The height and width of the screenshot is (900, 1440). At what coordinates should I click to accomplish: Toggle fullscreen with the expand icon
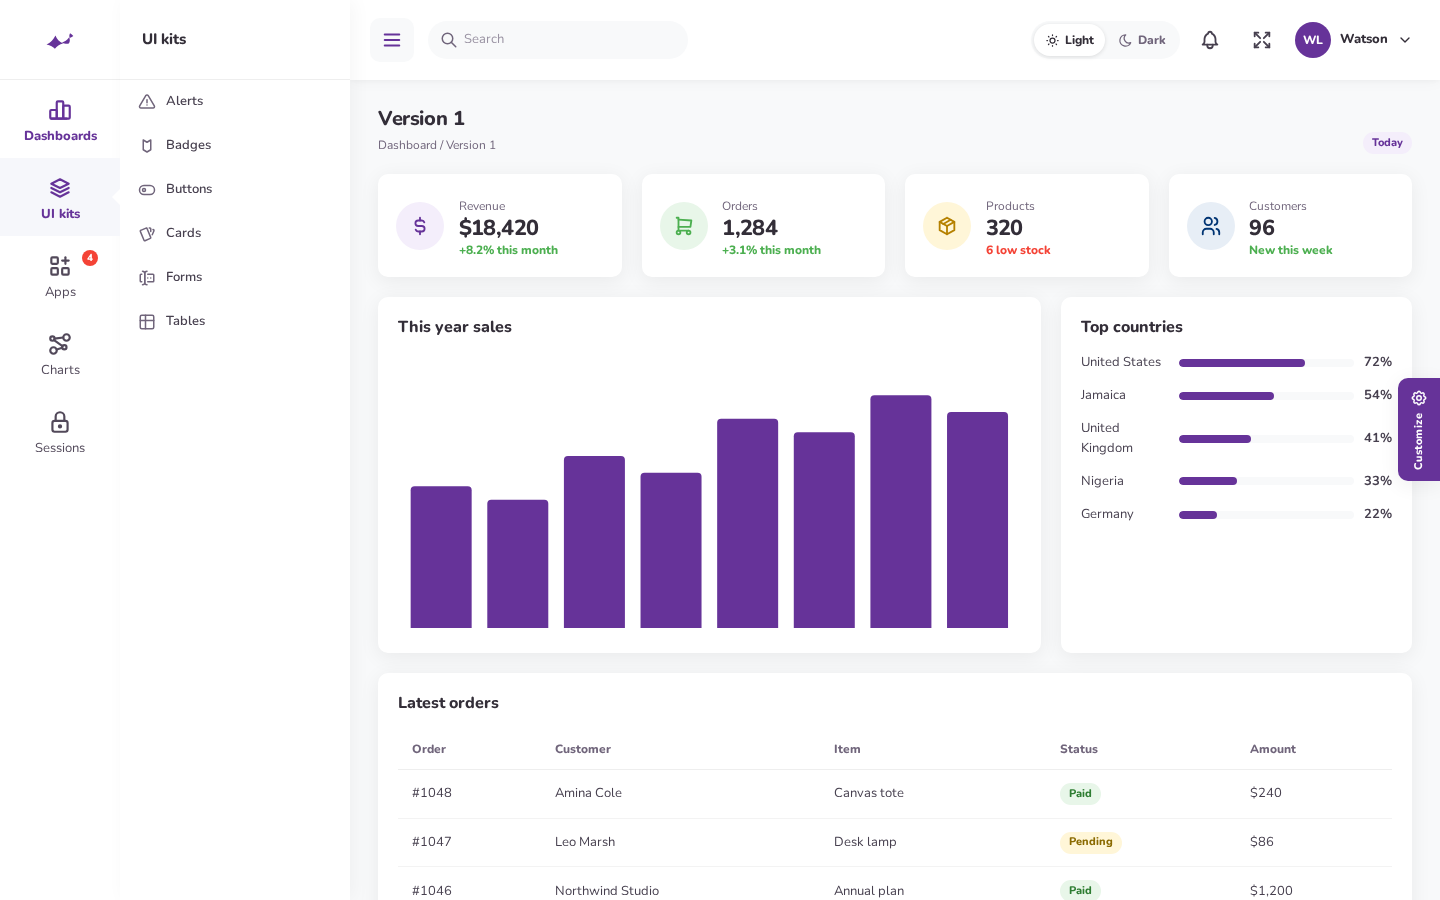pyautogui.click(x=1262, y=40)
